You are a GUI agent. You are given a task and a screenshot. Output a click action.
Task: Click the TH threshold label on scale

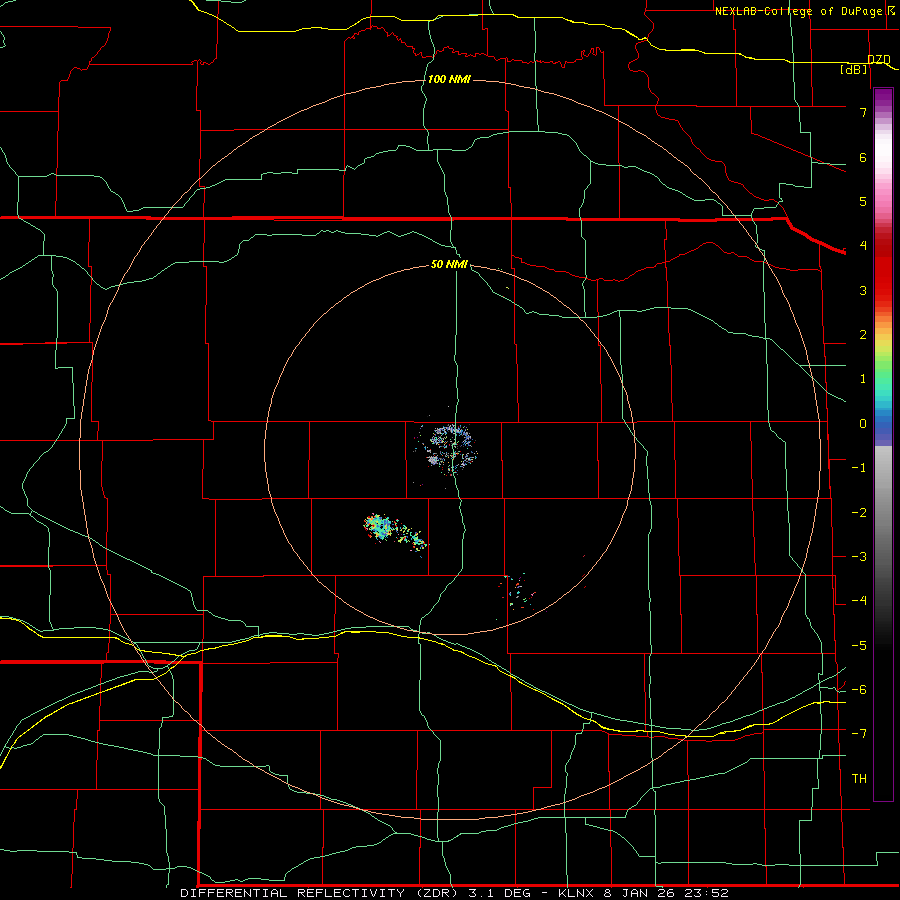pos(859,778)
